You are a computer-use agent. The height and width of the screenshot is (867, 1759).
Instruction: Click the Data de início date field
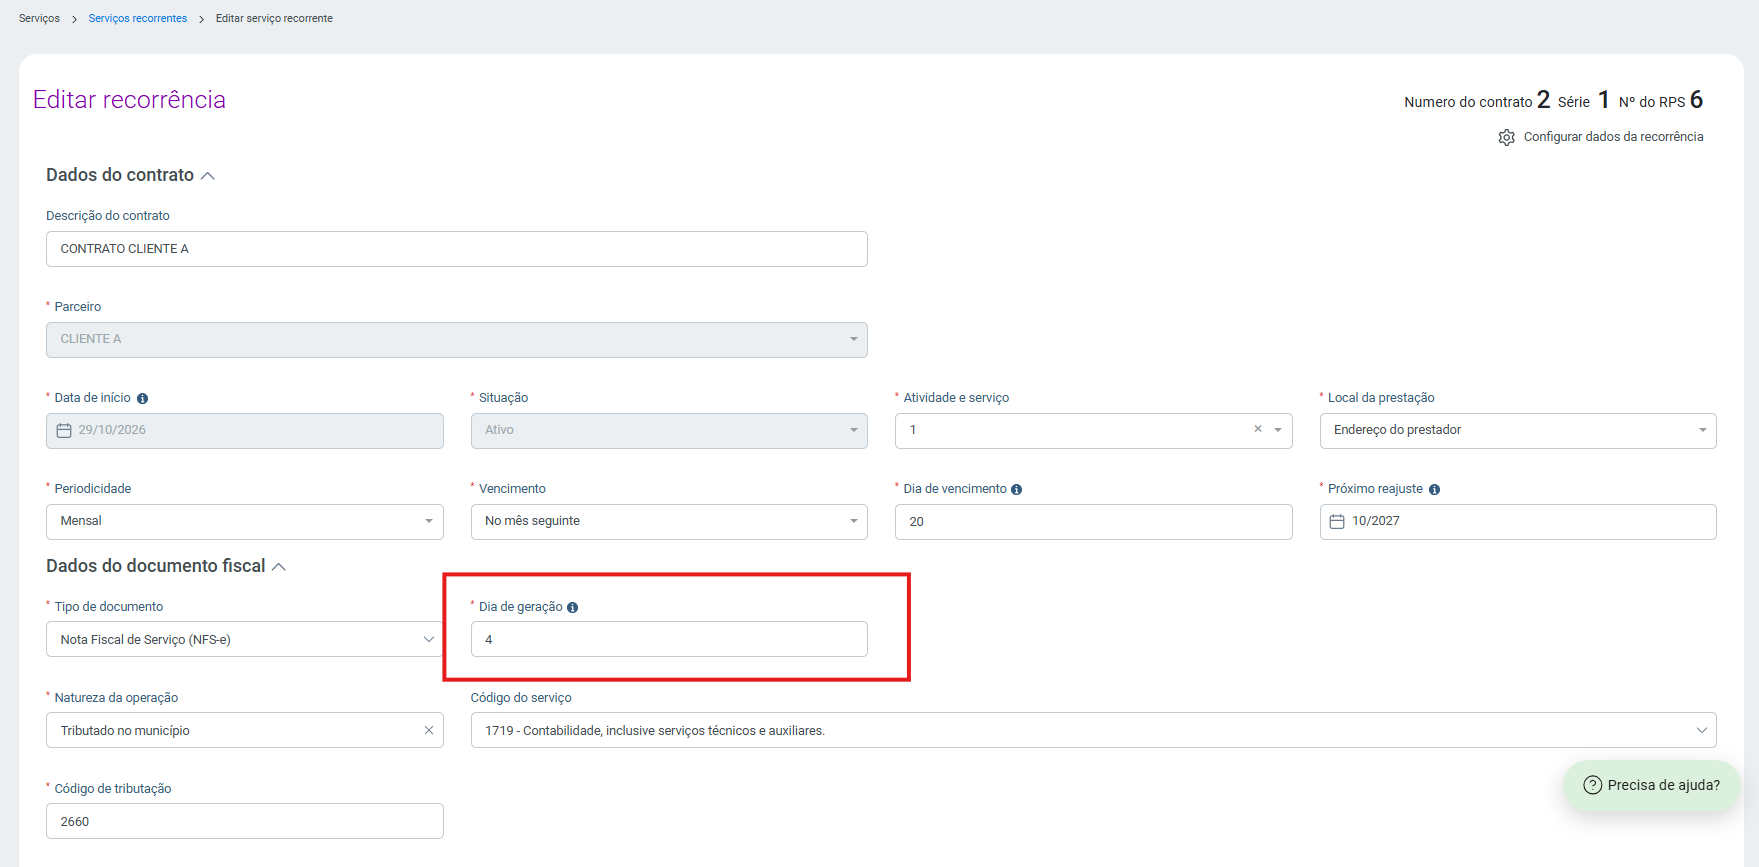click(245, 431)
